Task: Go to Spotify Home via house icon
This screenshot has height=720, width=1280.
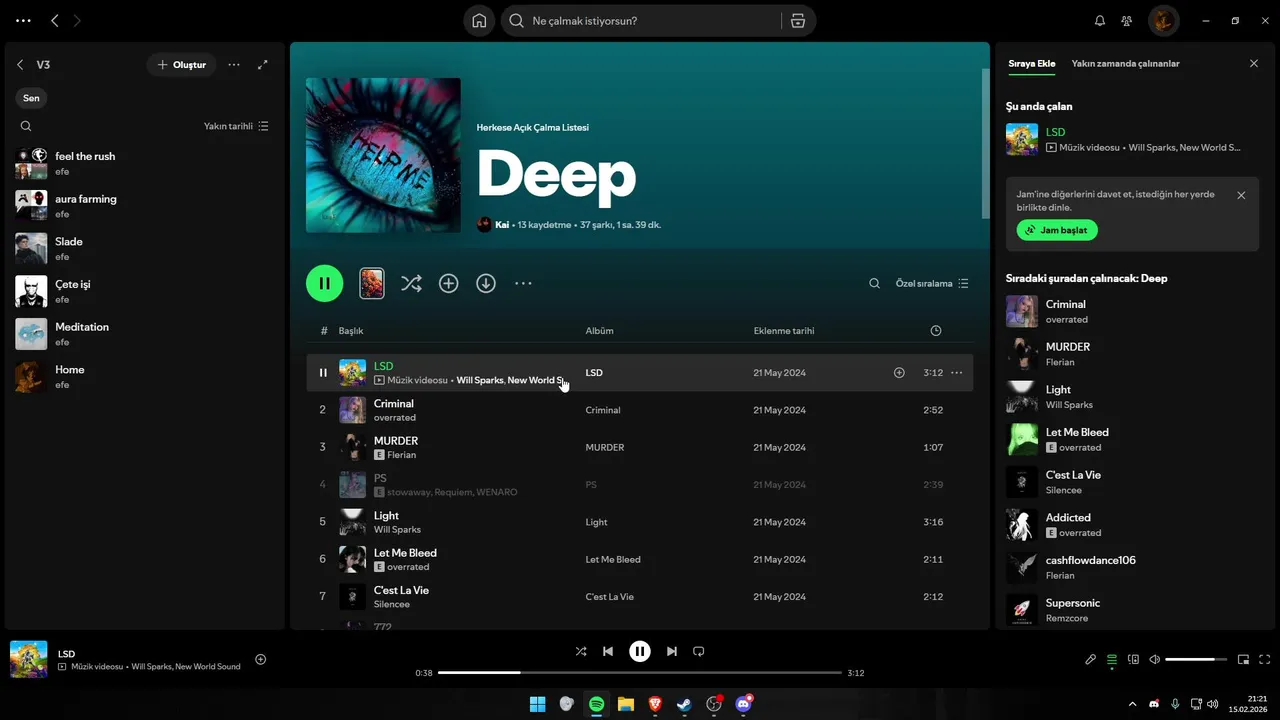Action: (480, 20)
